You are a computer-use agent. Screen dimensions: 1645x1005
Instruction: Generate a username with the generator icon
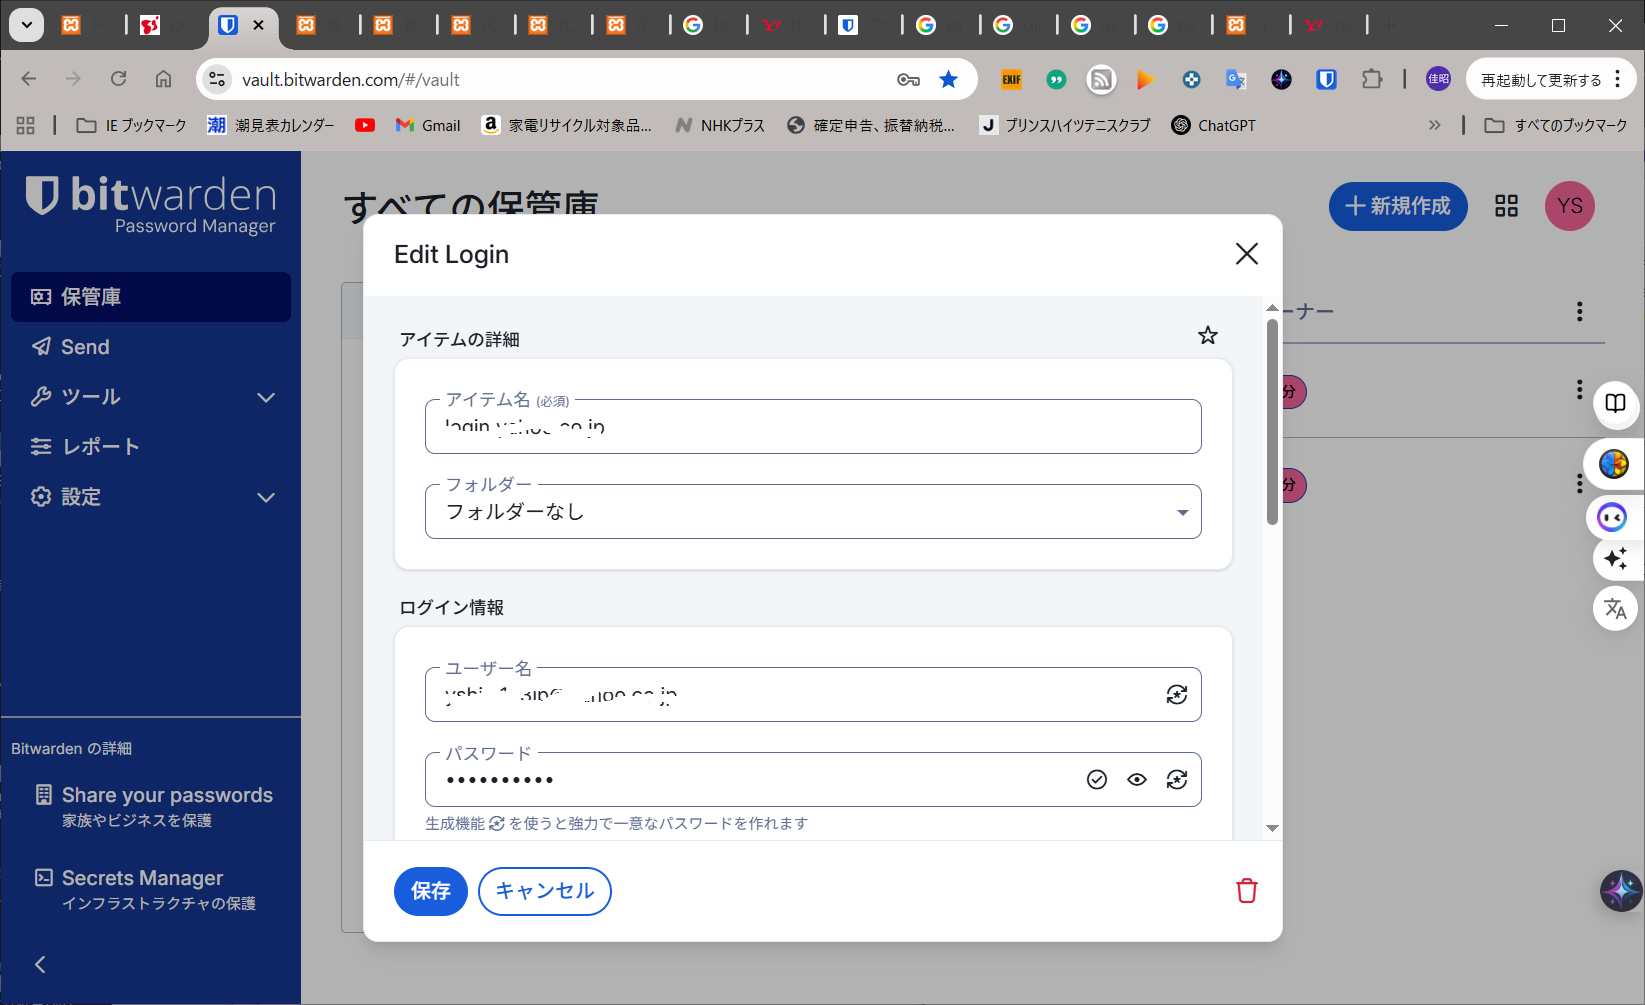point(1177,695)
